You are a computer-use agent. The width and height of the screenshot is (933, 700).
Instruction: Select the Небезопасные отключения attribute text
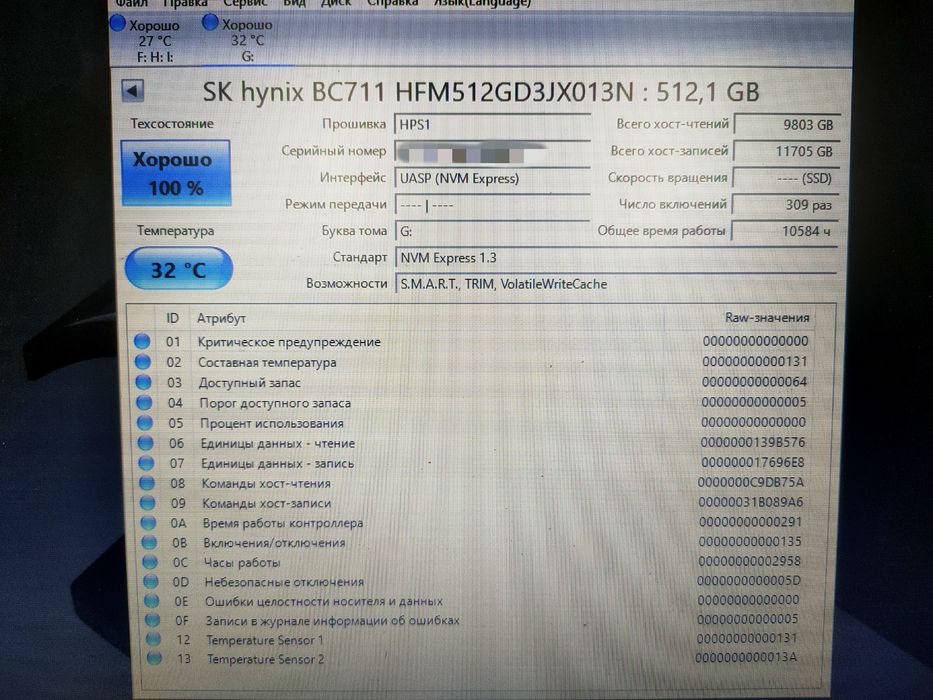pos(284,582)
